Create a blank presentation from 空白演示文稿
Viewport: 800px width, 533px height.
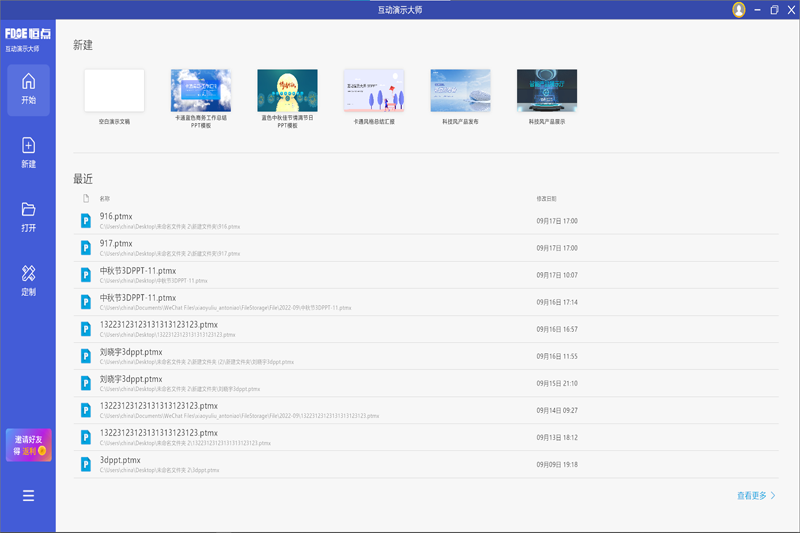pos(114,91)
